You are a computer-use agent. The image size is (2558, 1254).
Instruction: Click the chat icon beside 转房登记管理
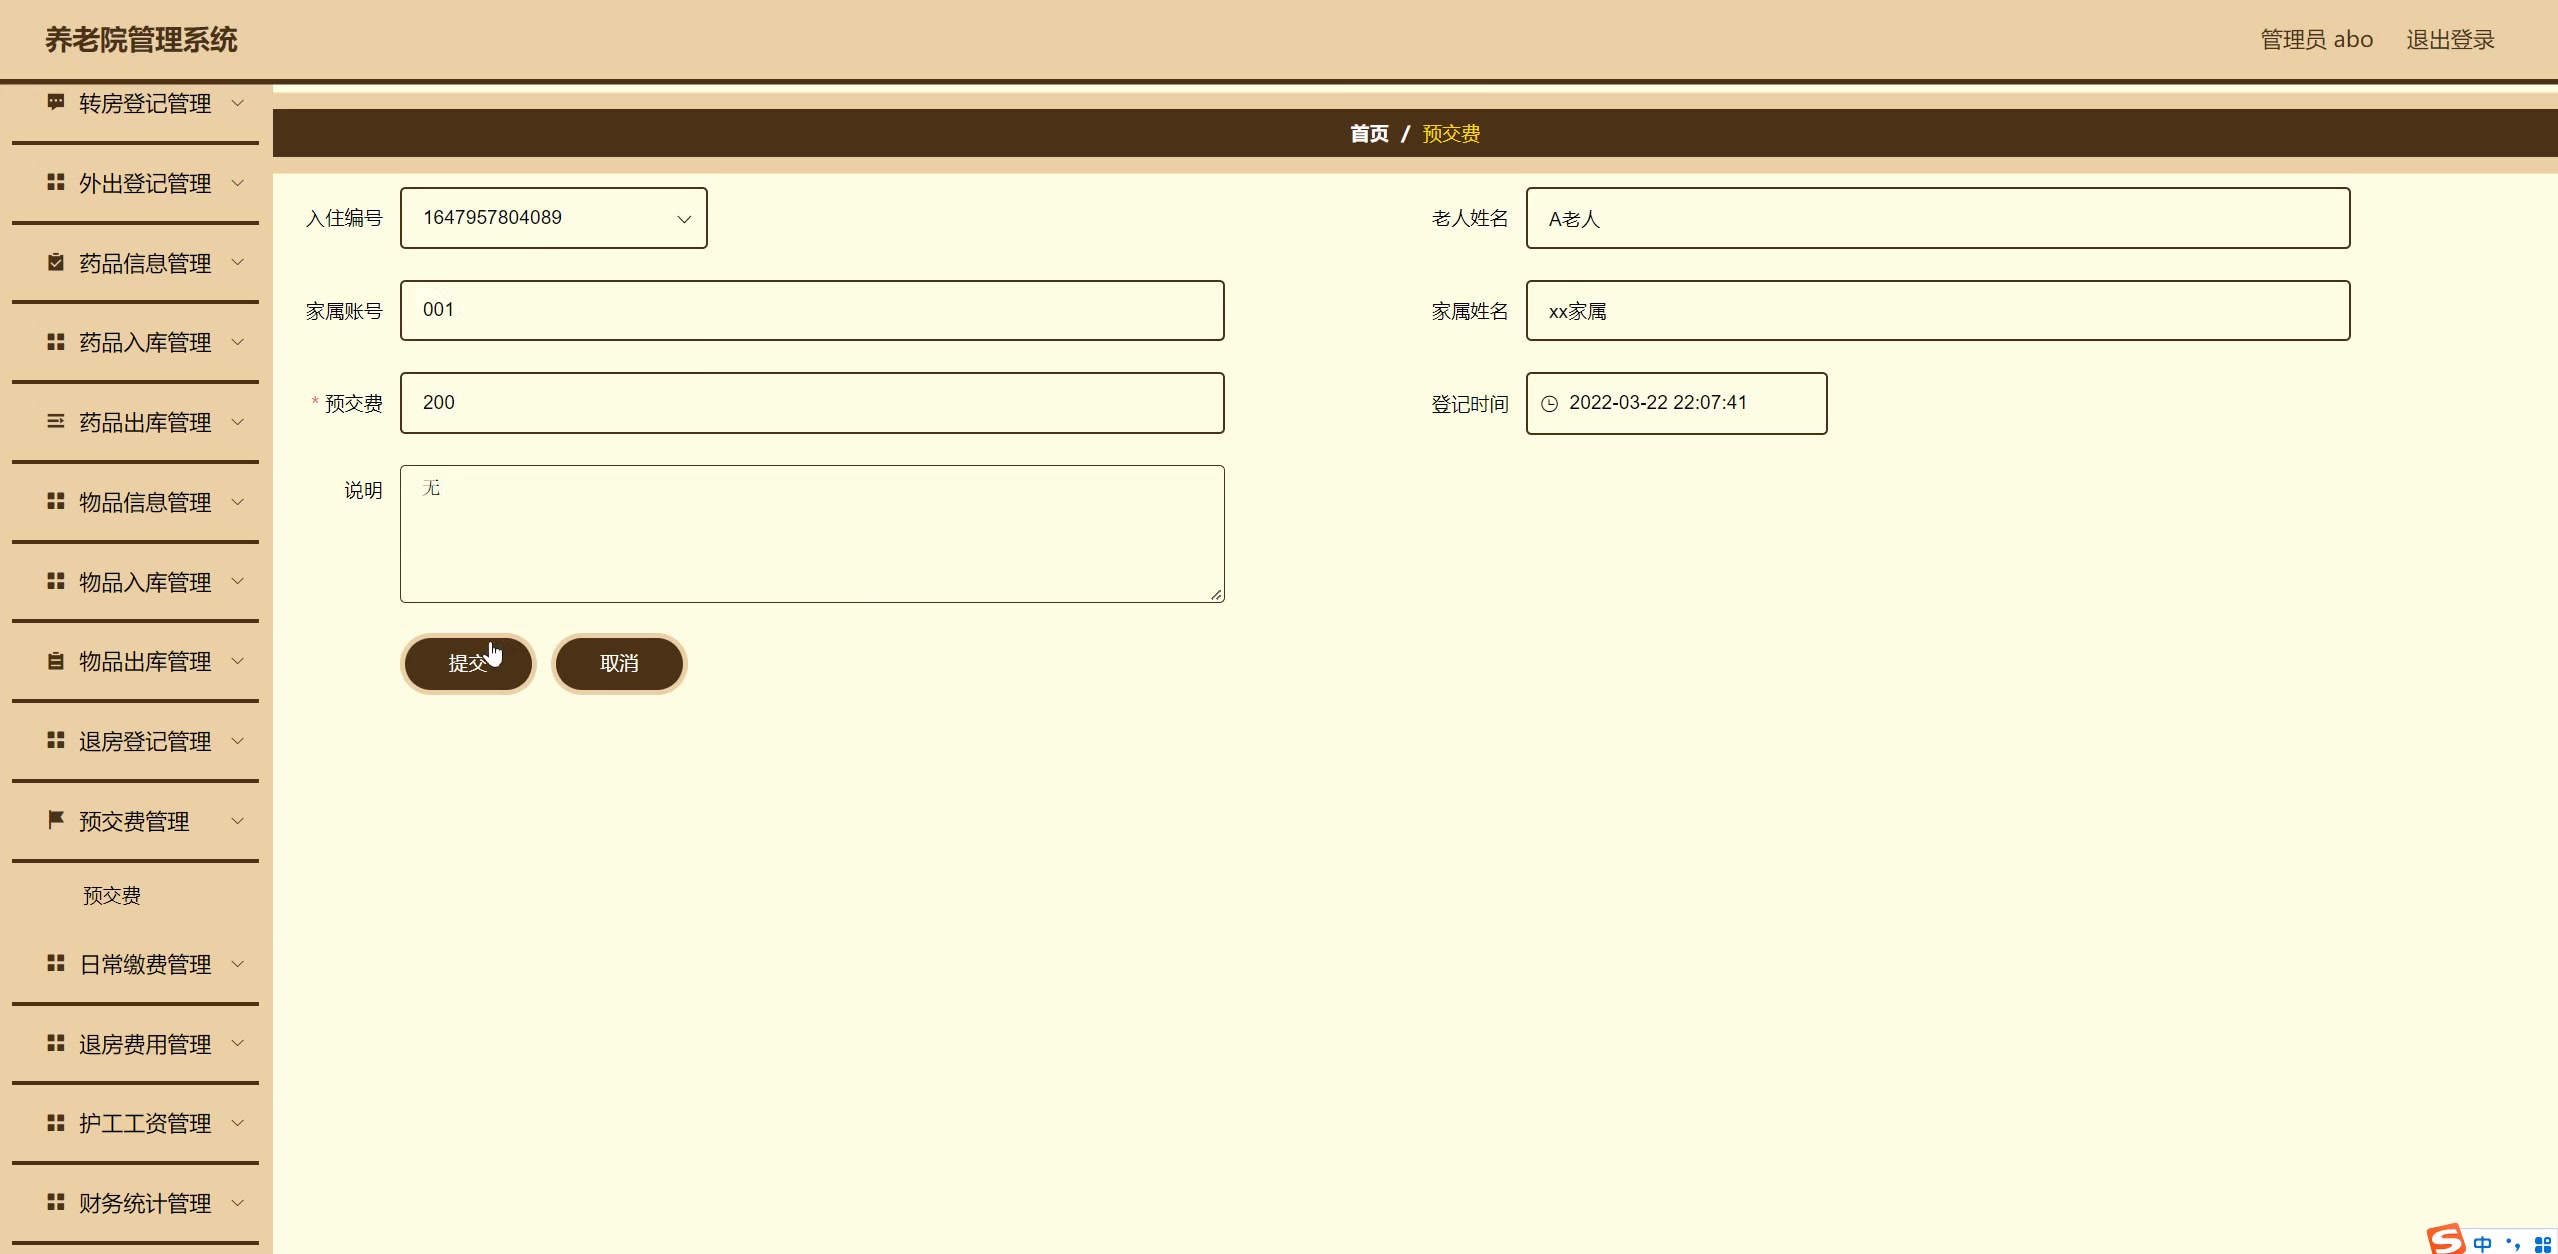56,102
